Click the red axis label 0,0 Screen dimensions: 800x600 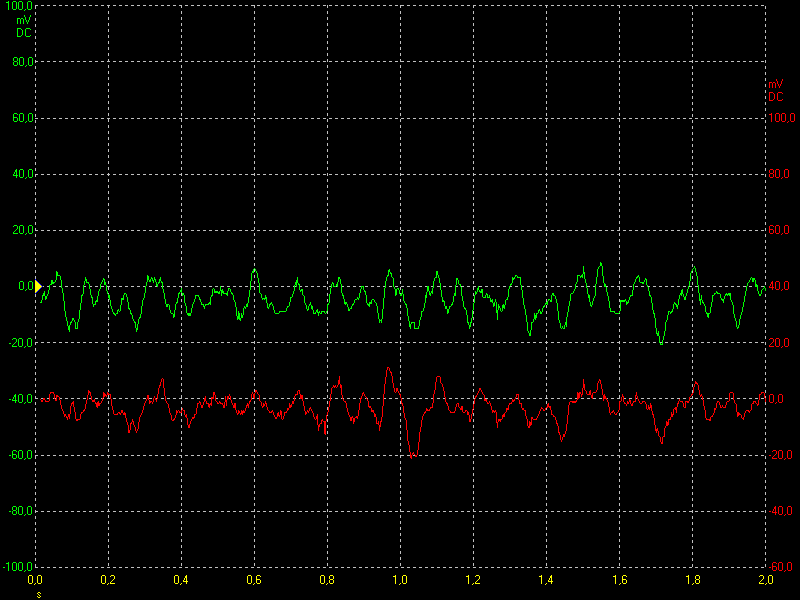[x=776, y=399]
